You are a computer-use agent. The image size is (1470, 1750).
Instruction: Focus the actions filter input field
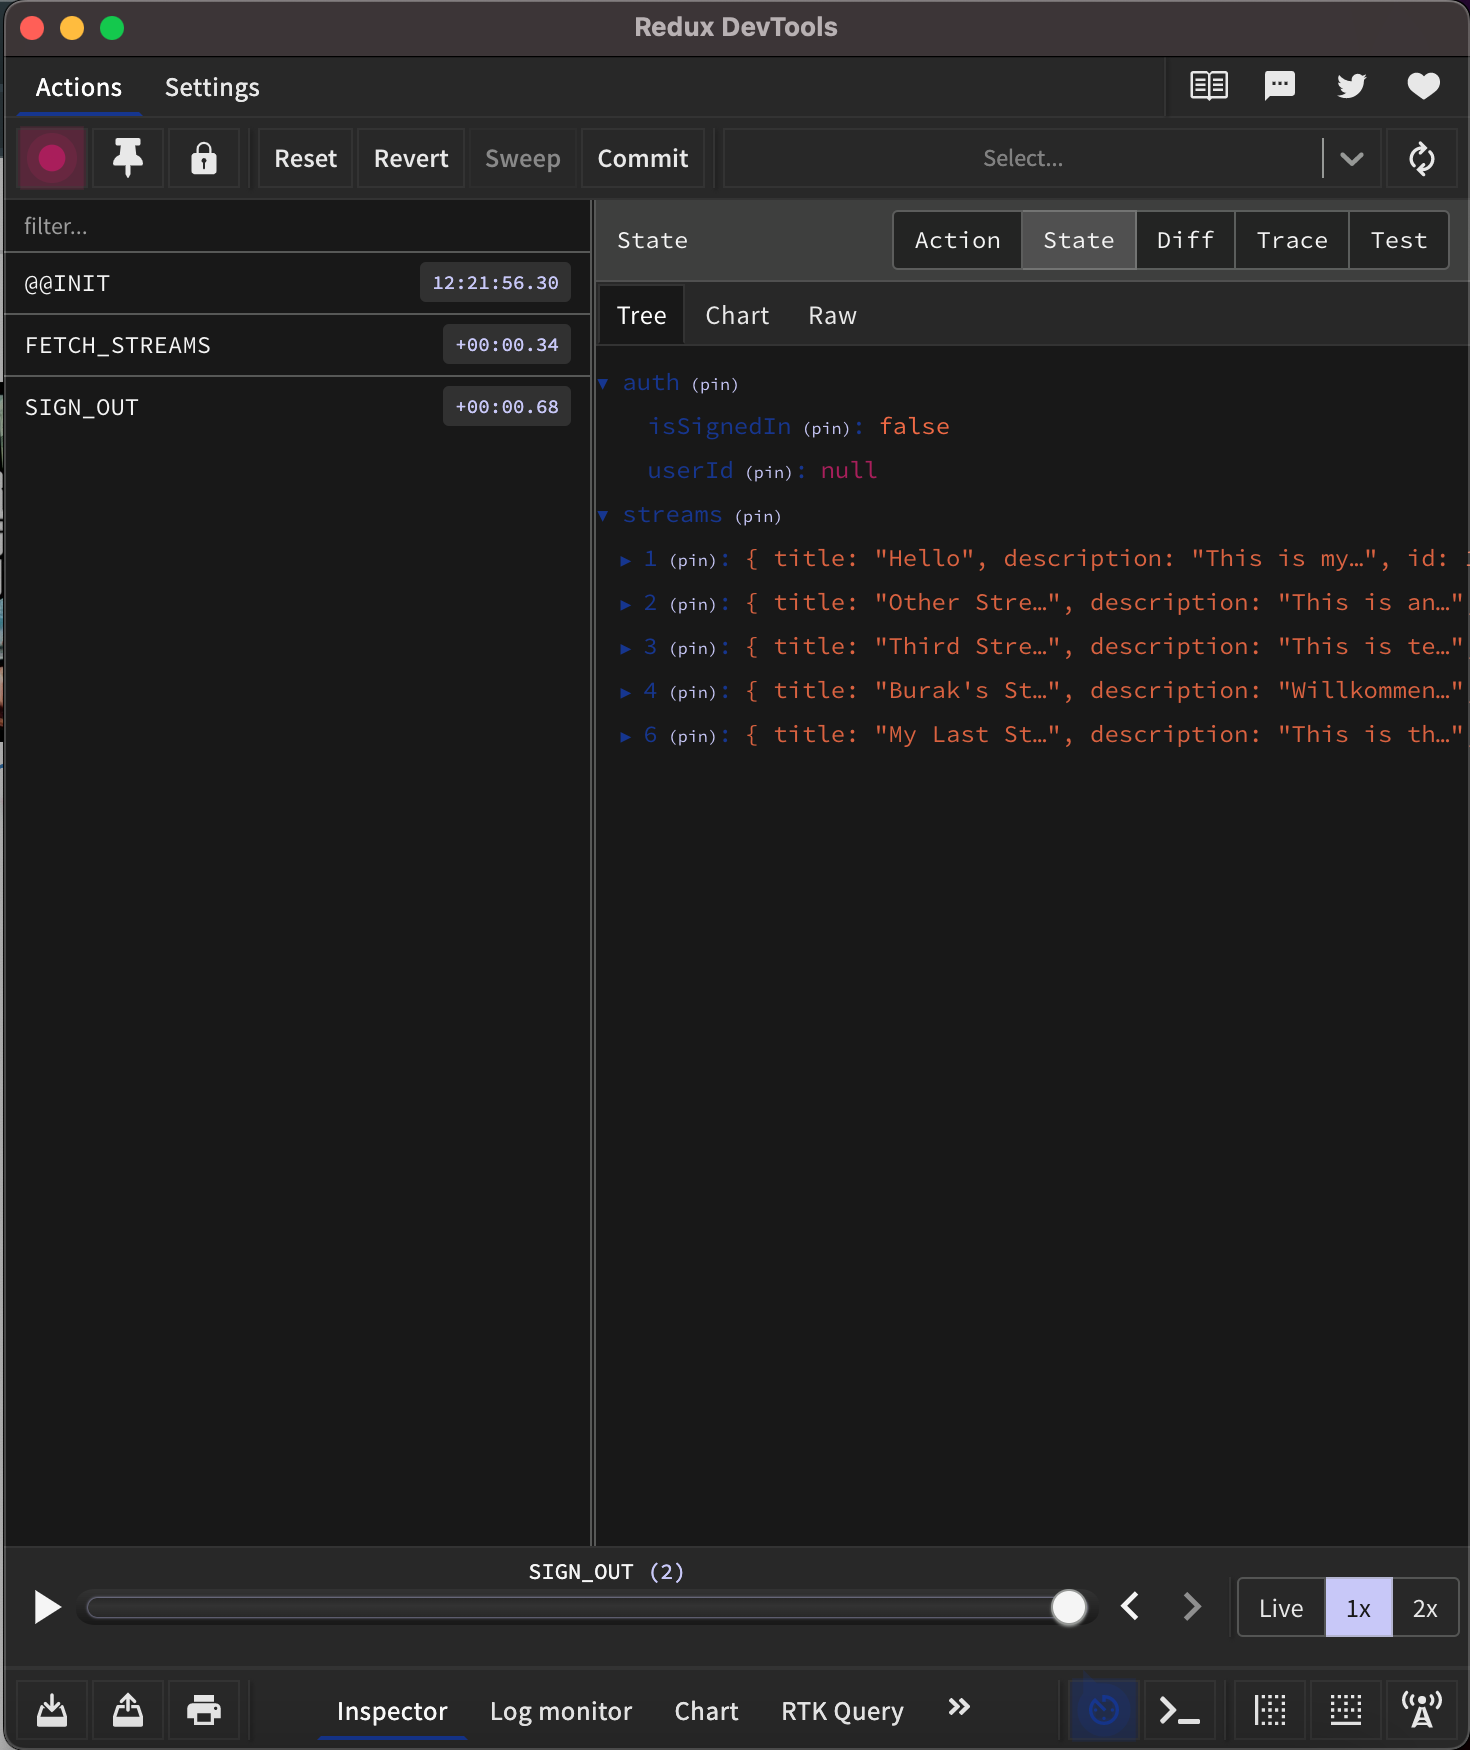coord(297,226)
